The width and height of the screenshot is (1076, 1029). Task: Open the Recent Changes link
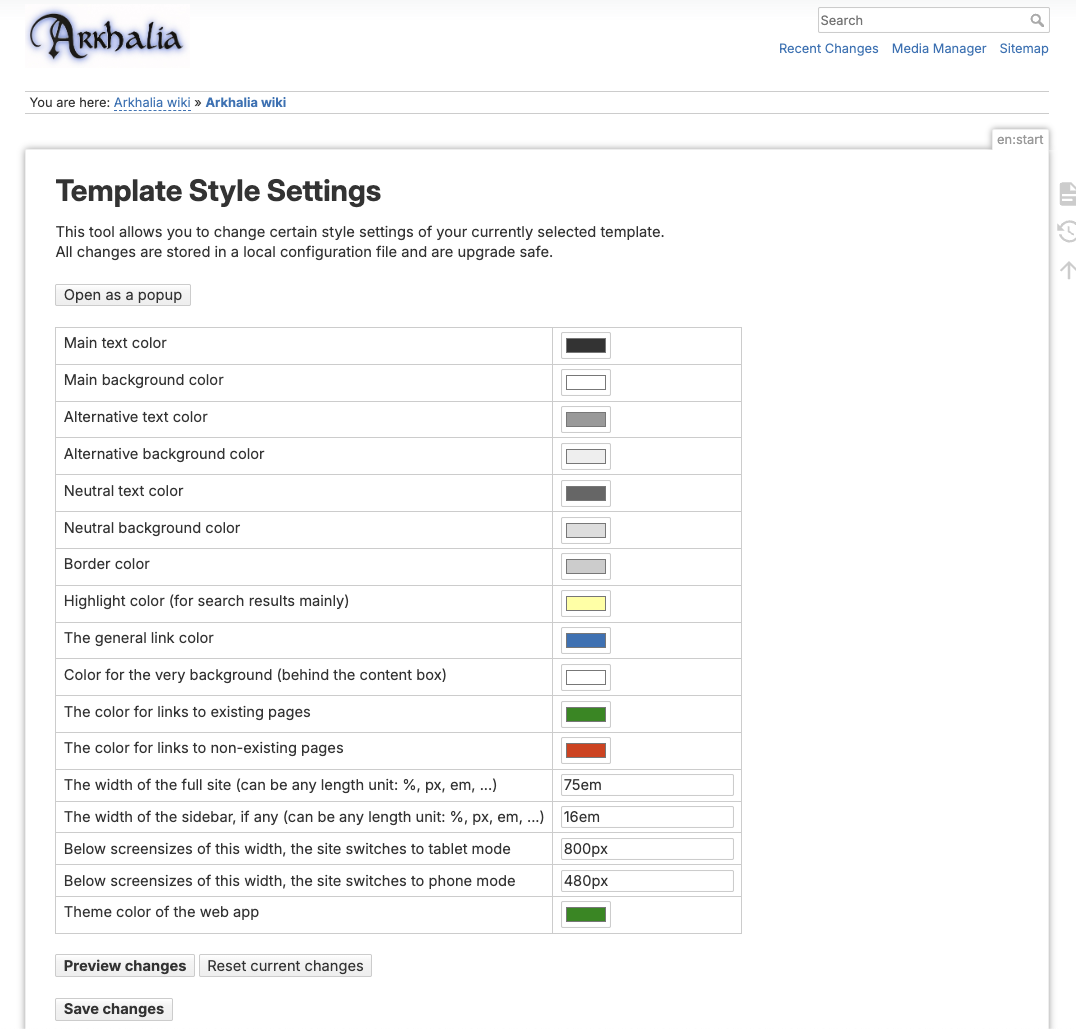[x=828, y=49]
